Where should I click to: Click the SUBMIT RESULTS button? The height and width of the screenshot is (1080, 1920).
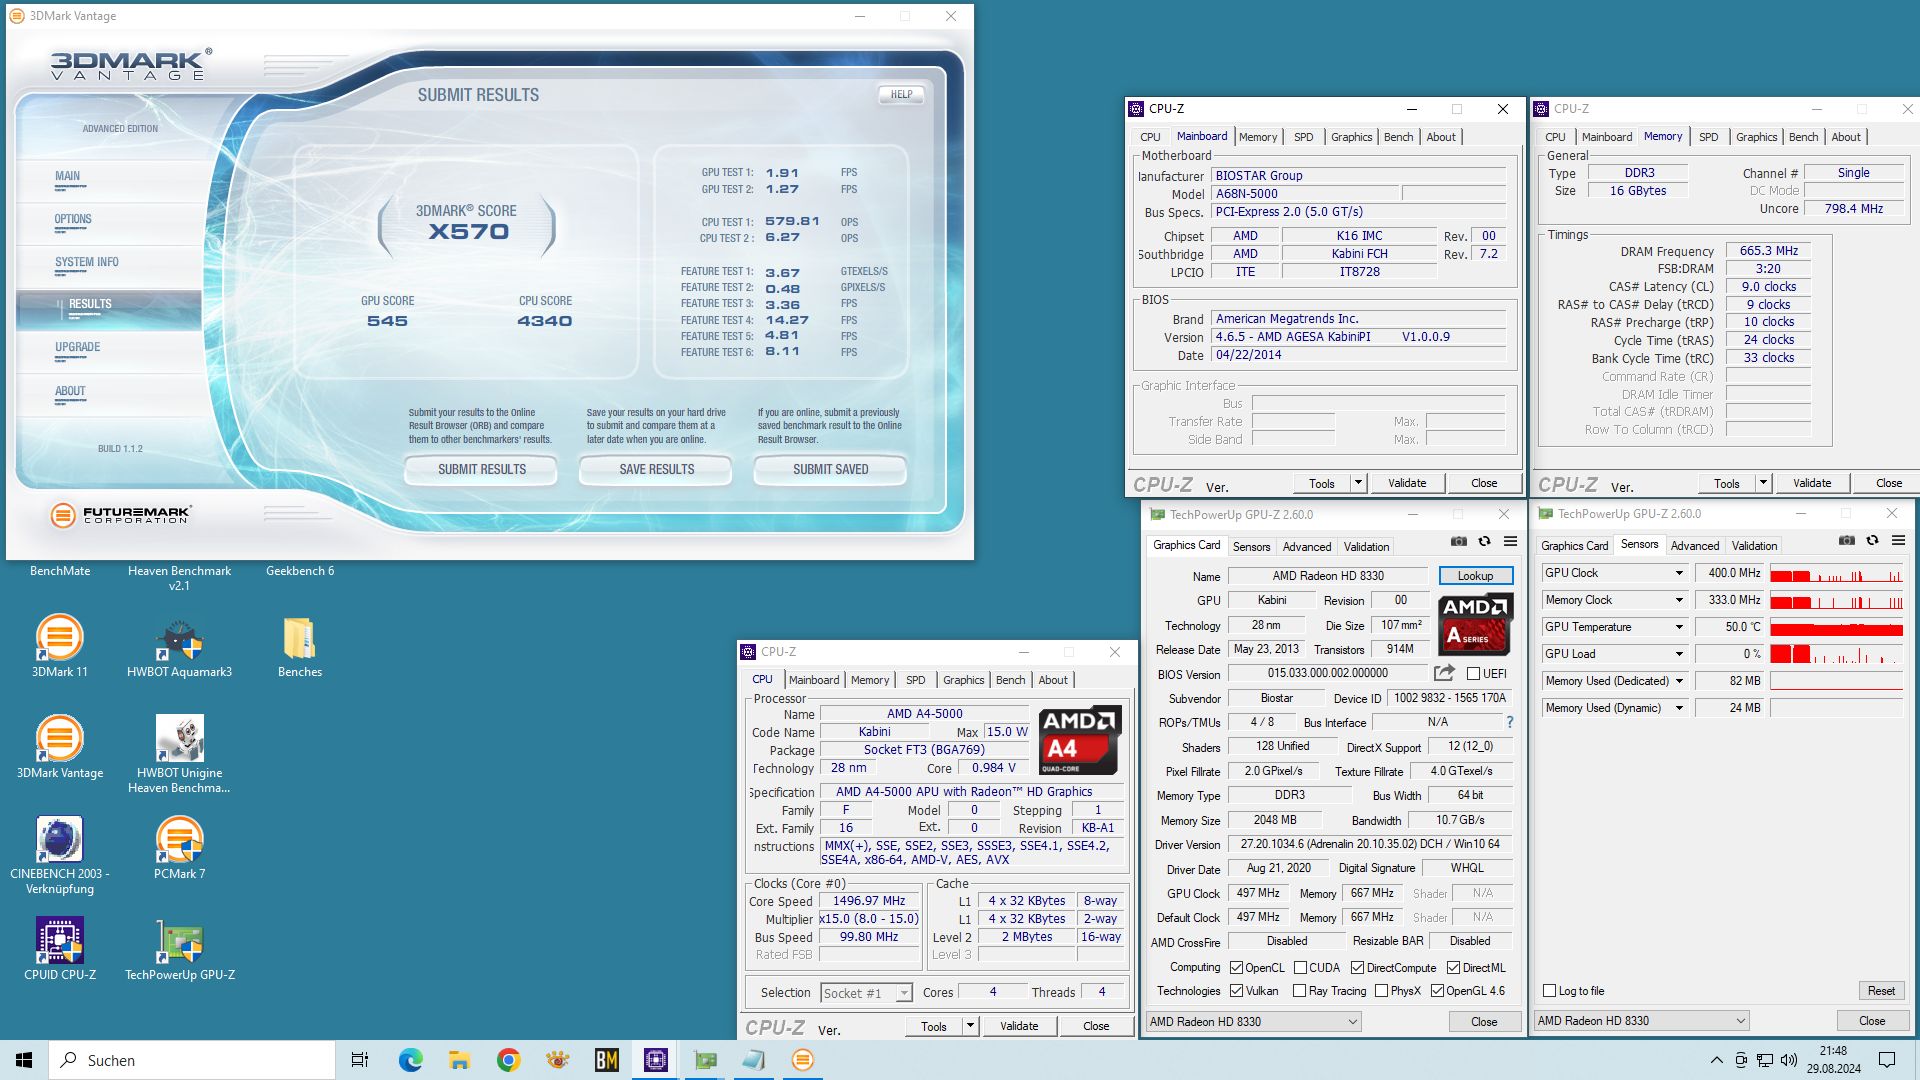pos(481,469)
